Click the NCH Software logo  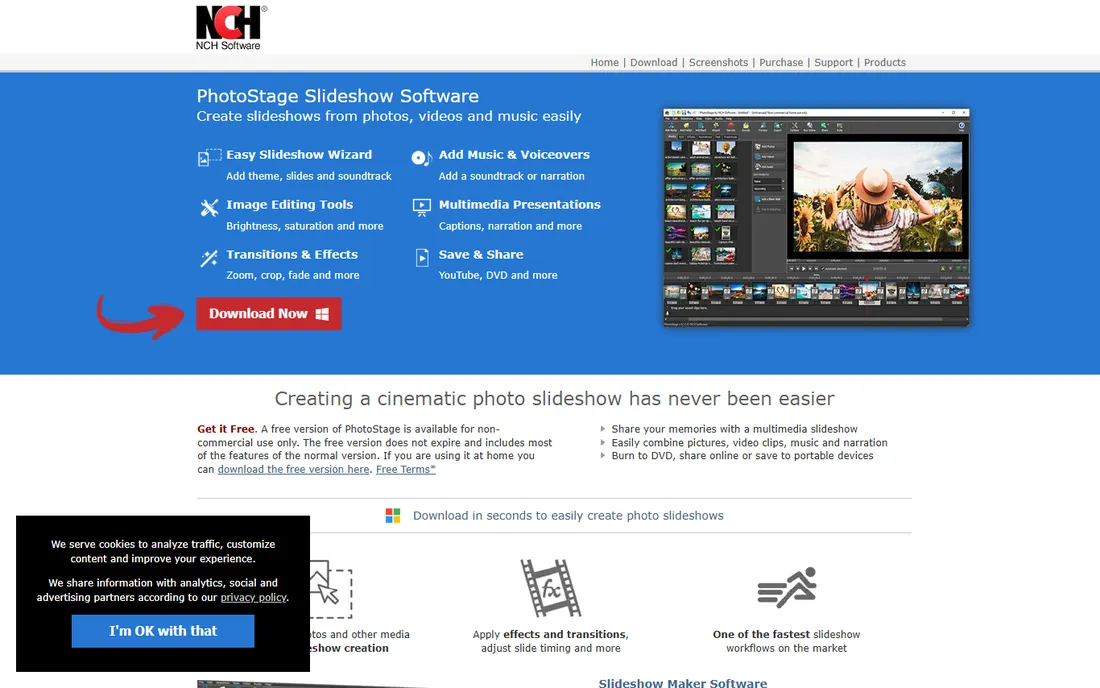[231, 28]
